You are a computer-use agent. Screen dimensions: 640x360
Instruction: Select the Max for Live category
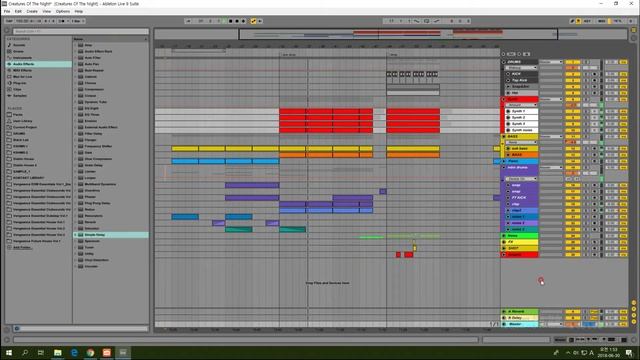point(22,76)
